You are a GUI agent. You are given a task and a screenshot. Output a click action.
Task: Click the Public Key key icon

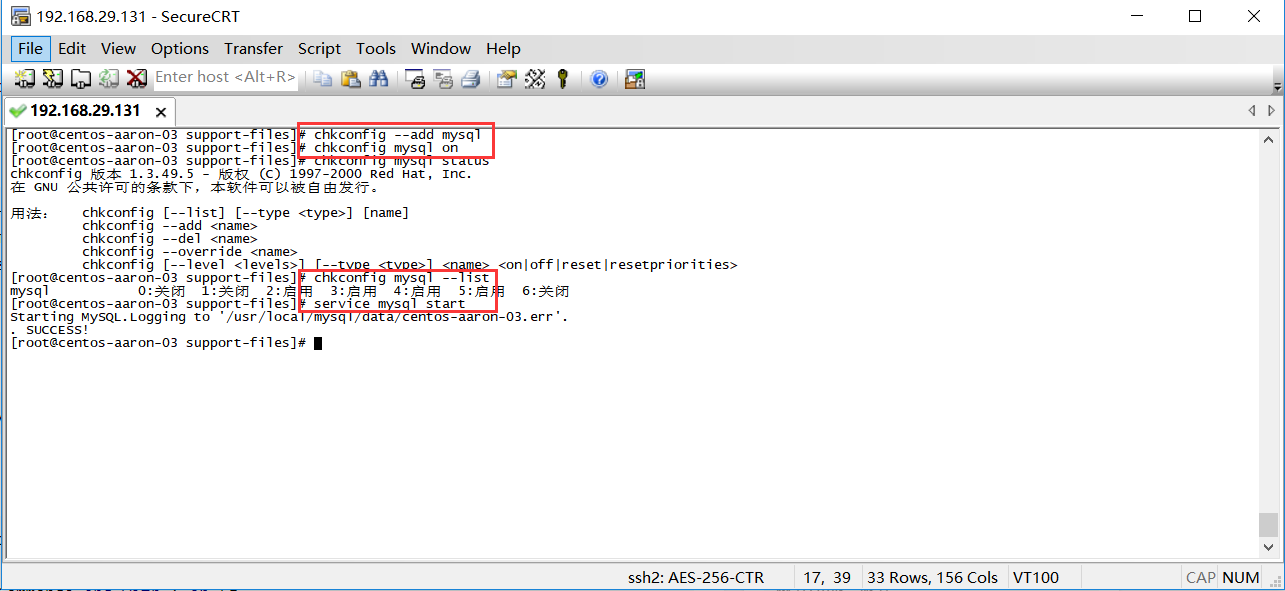click(x=563, y=78)
